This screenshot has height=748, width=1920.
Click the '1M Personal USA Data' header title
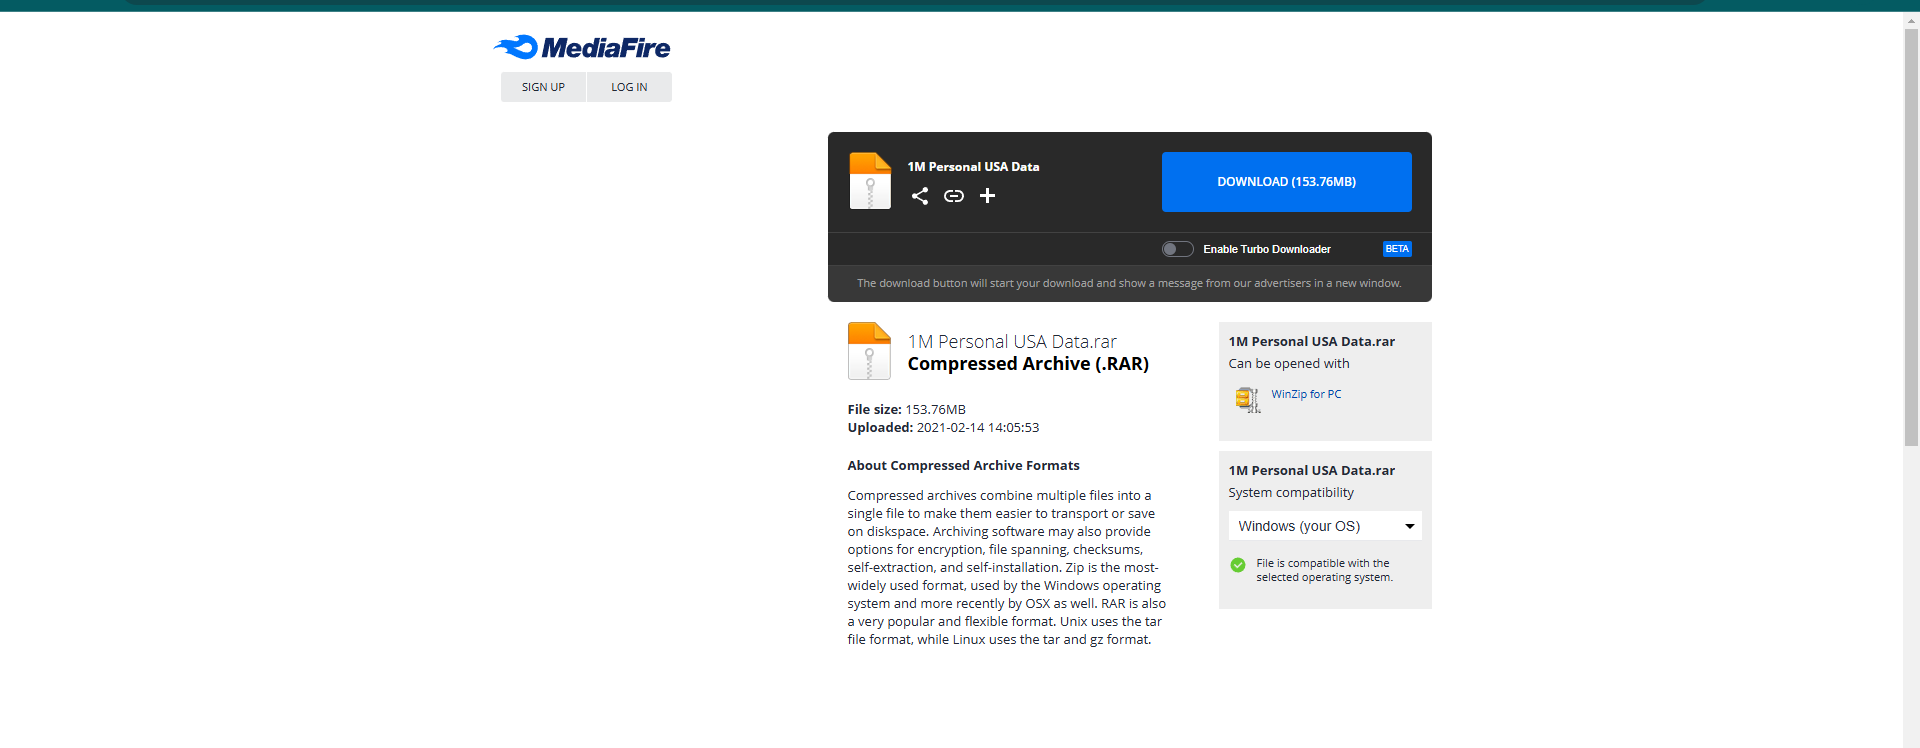pyautogui.click(x=973, y=167)
